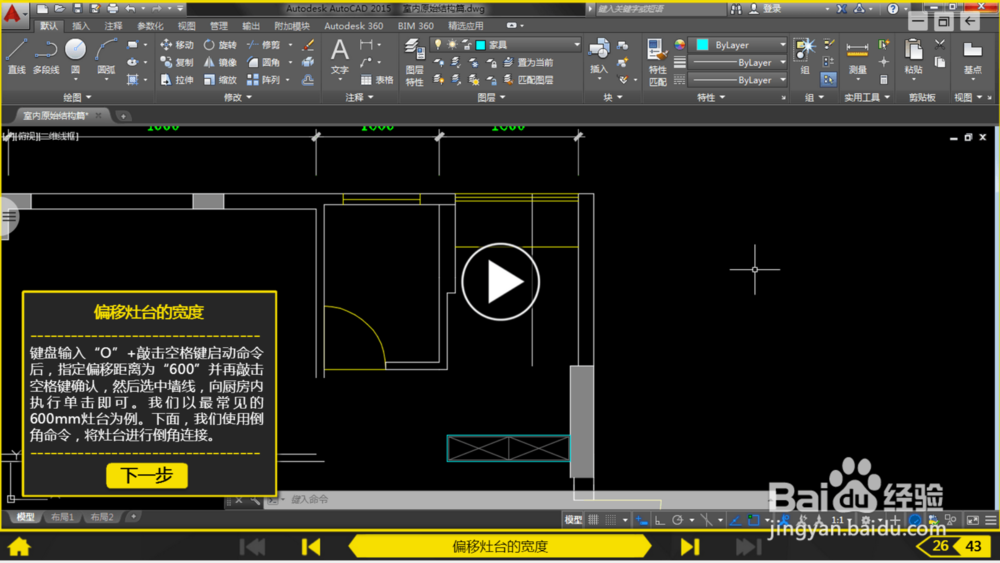The image size is (1000, 563).
Task: Expand the 修改 panel dropdown
Action: click(238, 97)
